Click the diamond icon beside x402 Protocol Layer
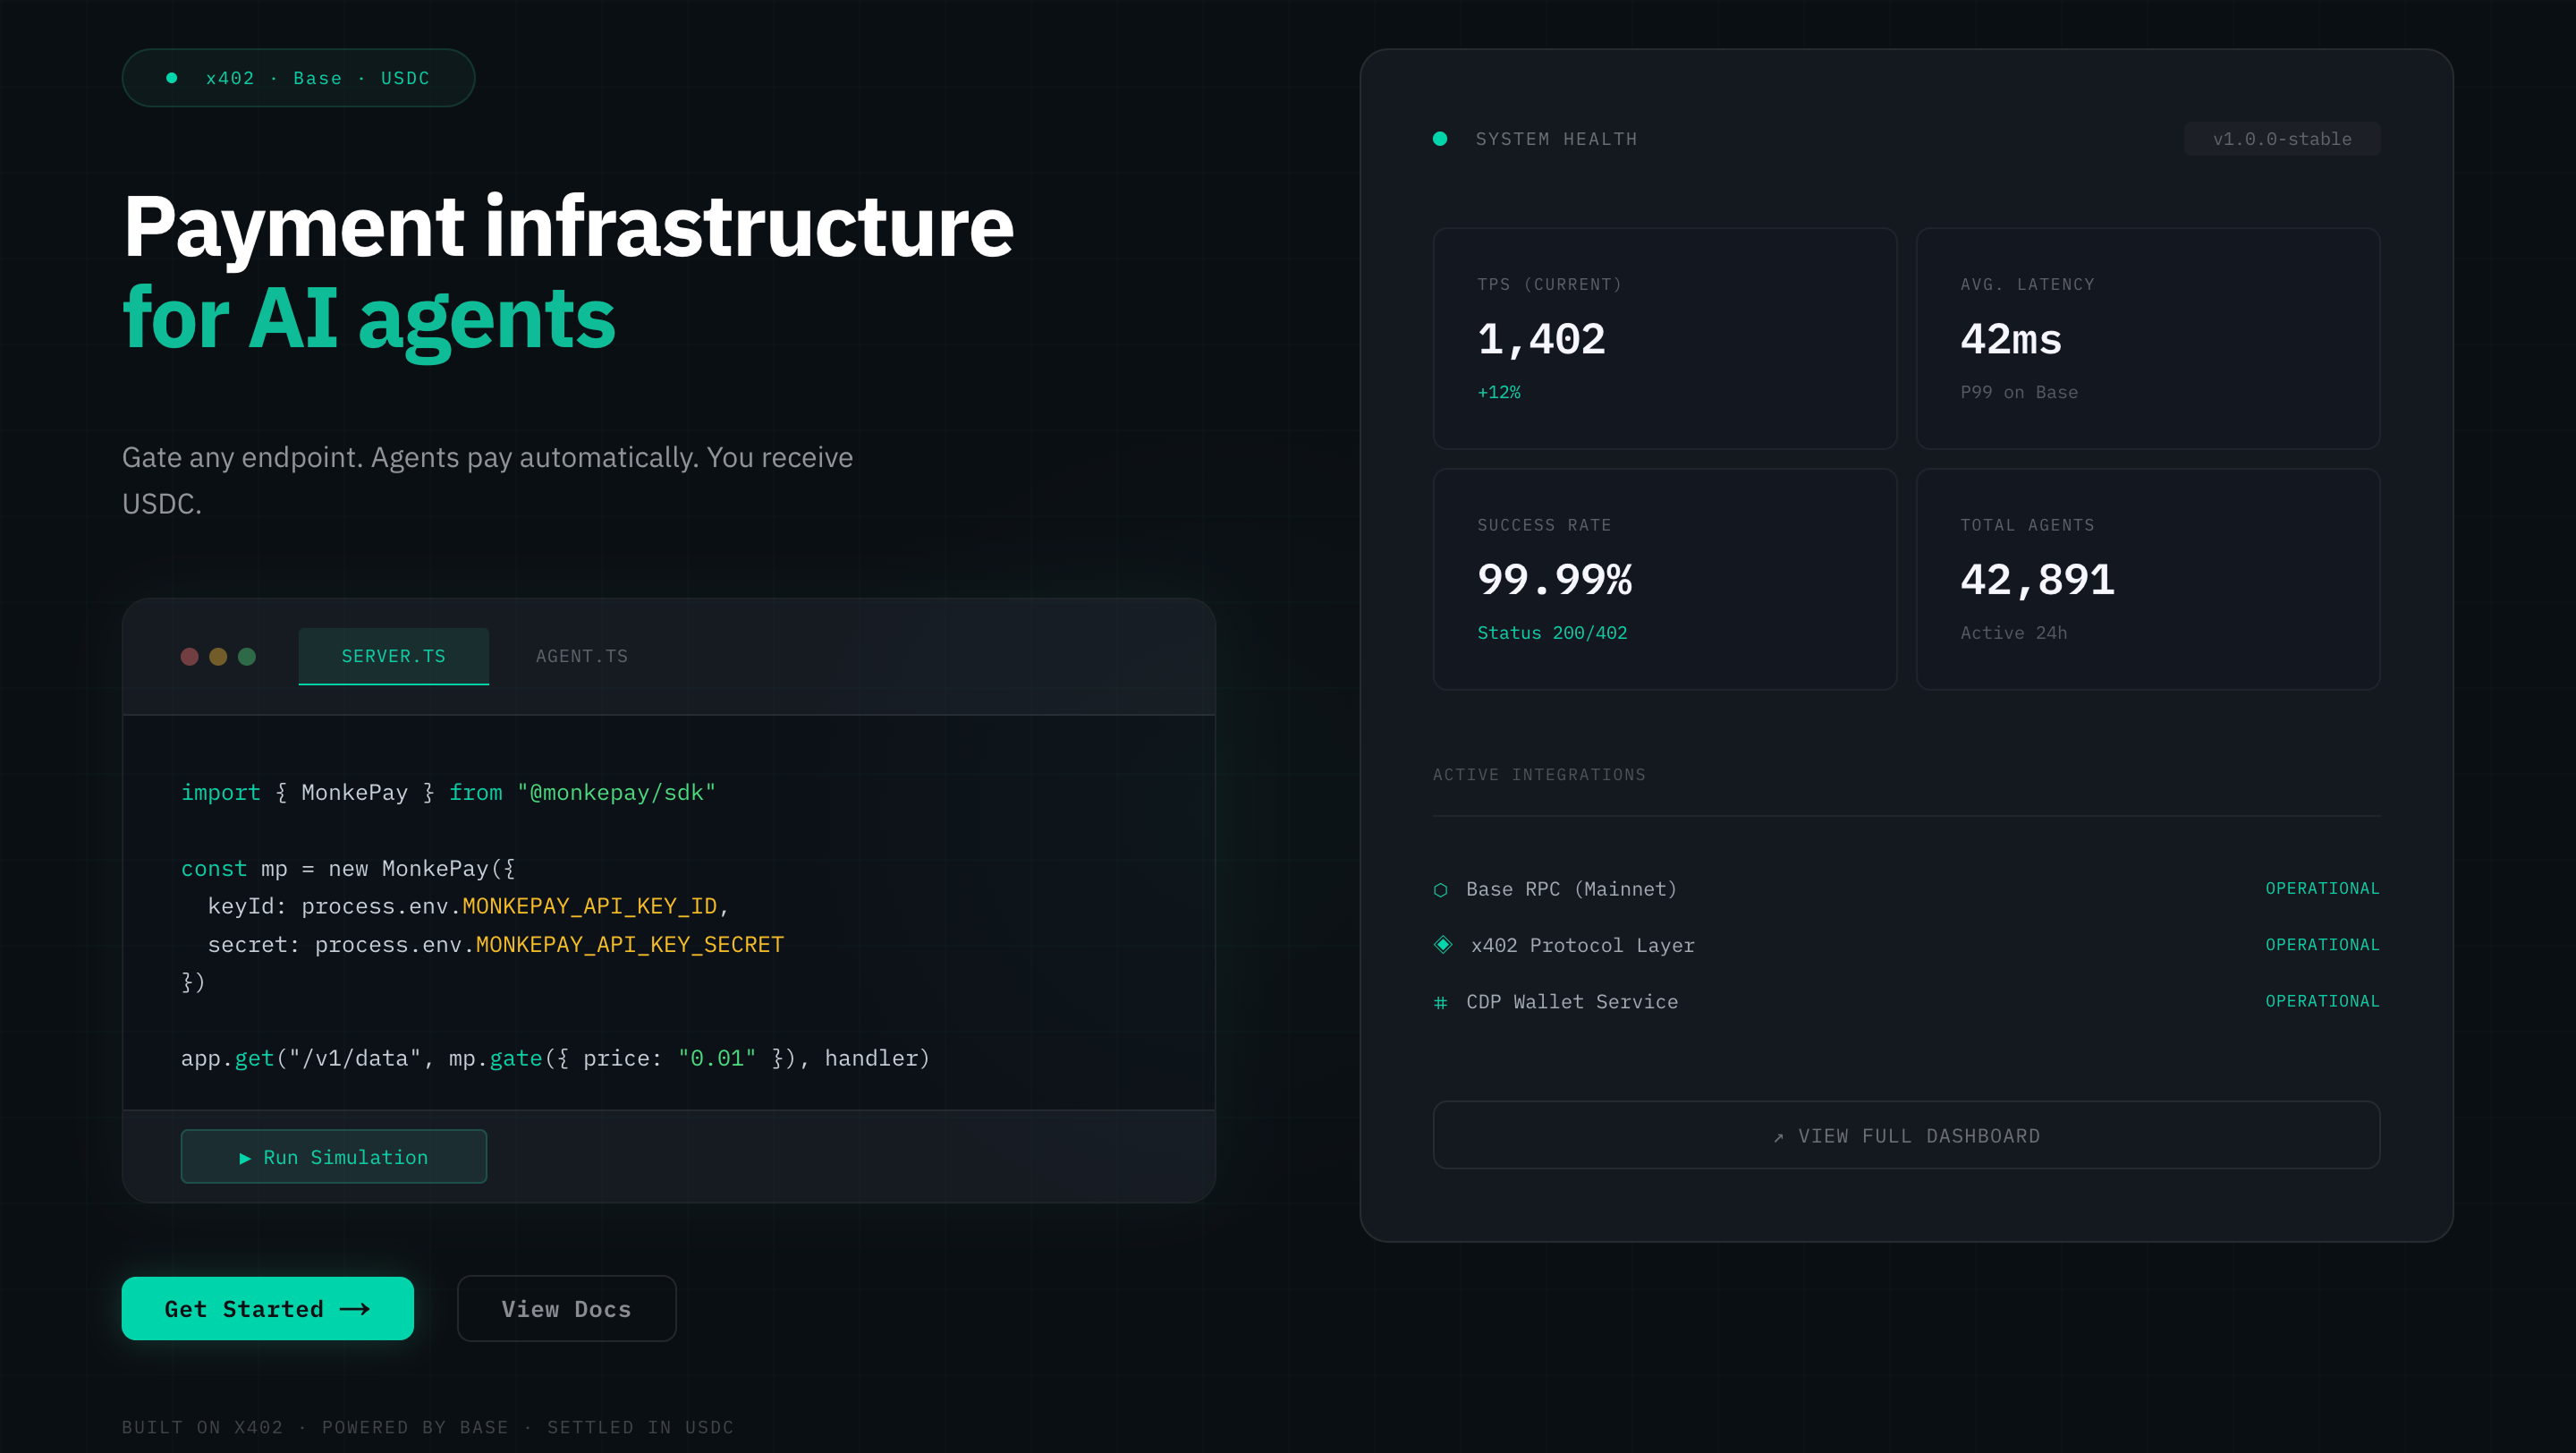 pyautogui.click(x=1443, y=944)
